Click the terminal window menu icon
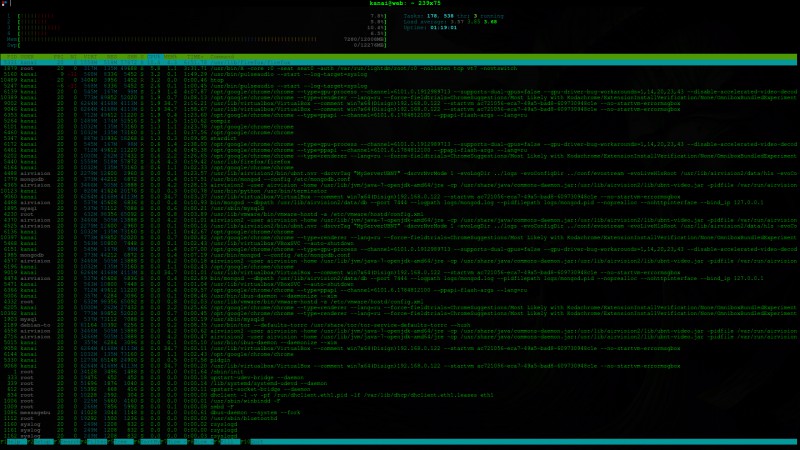The width and height of the screenshot is (800, 450). pos(4,3)
